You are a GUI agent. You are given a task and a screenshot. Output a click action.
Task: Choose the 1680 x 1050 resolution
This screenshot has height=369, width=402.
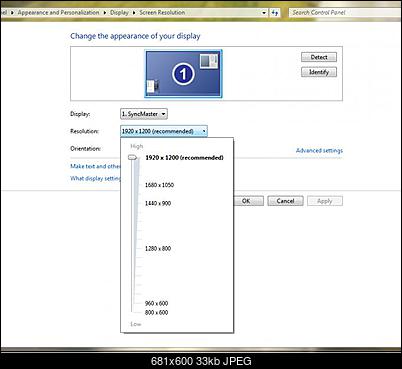pos(159,185)
